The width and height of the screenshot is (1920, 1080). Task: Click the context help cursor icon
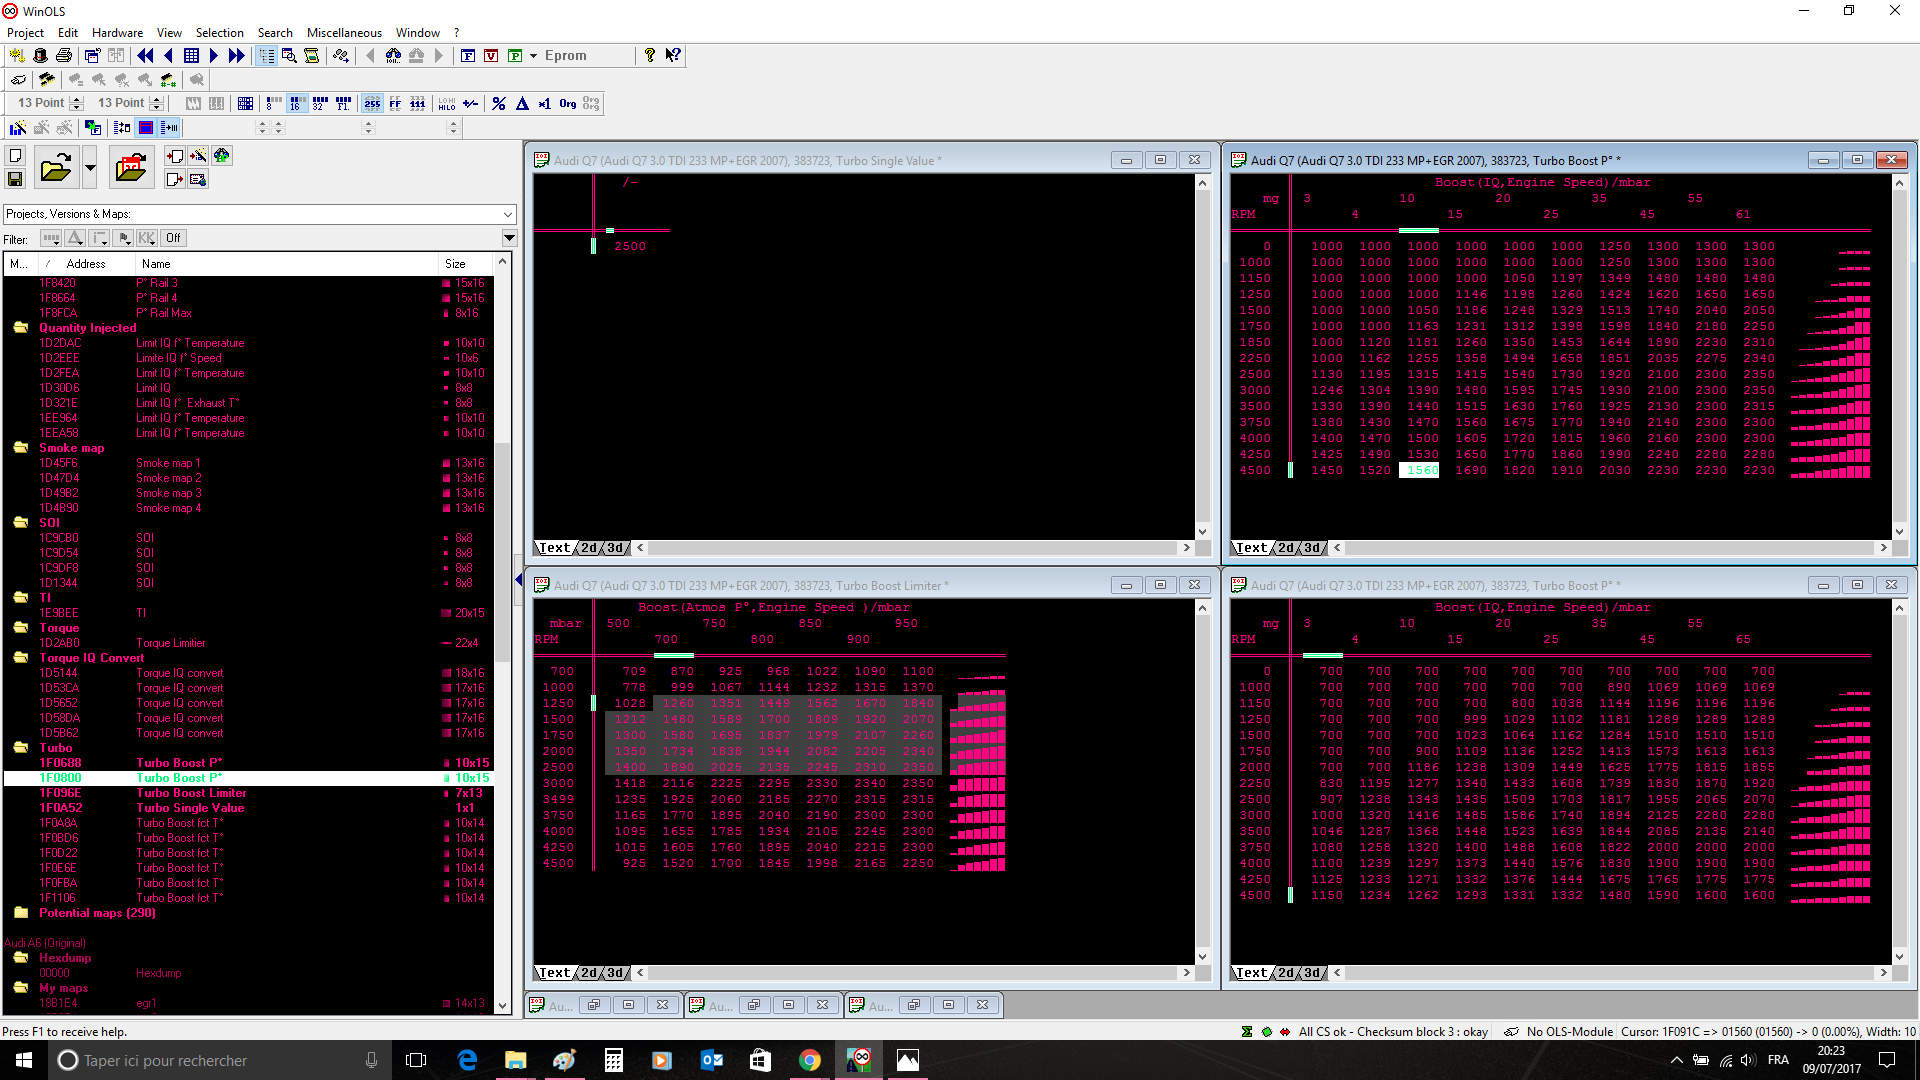[673, 56]
